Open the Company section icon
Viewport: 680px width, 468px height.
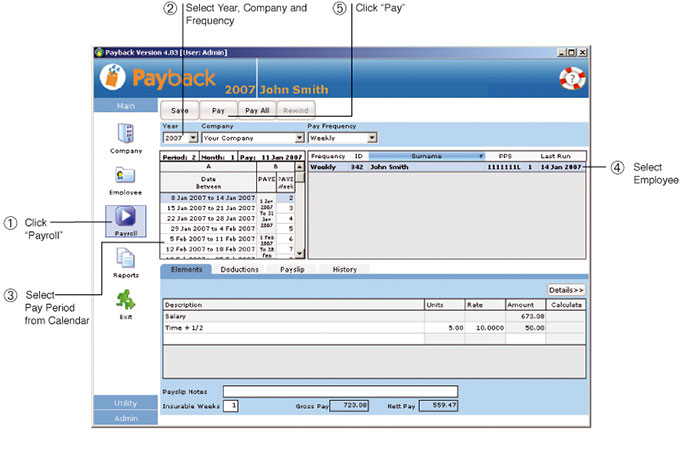pyautogui.click(x=126, y=133)
